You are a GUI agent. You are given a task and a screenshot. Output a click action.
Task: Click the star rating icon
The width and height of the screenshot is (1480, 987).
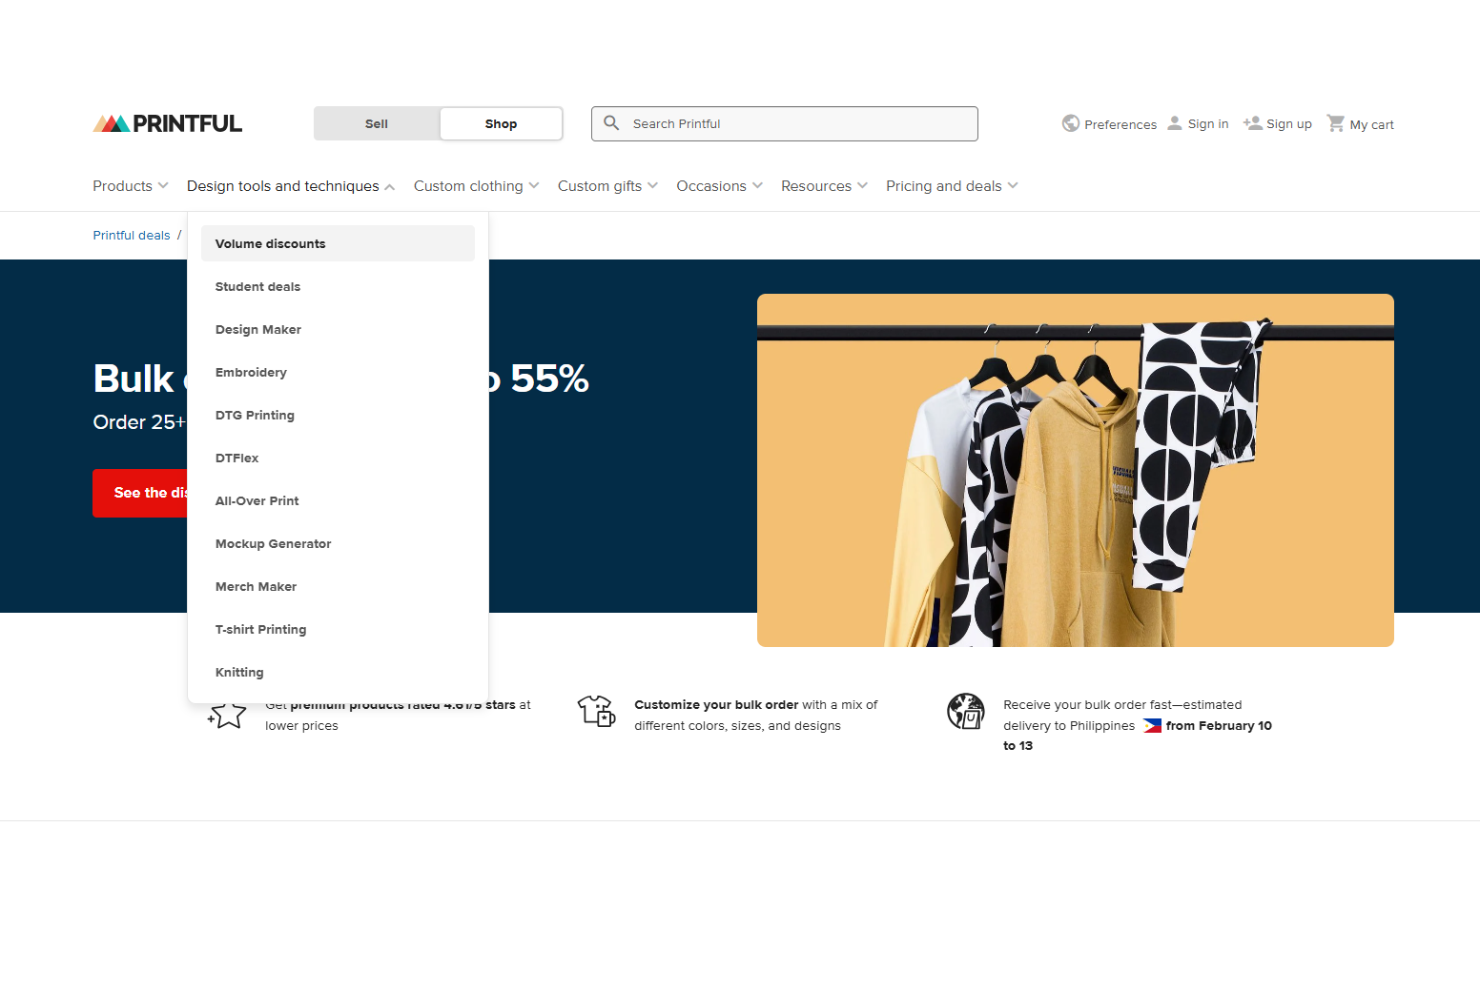[x=226, y=714]
